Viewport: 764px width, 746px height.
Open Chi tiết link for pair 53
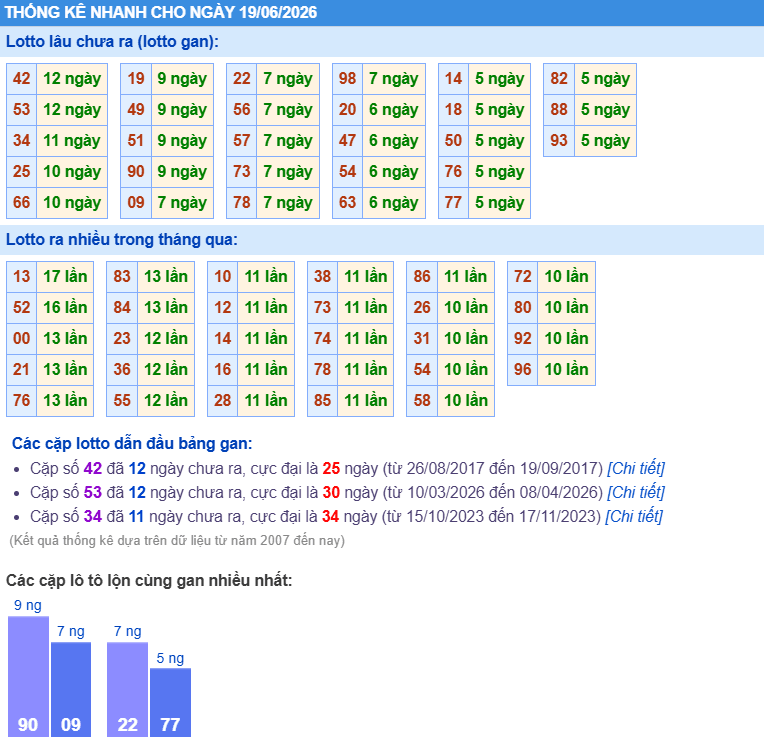[x=635, y=492]
